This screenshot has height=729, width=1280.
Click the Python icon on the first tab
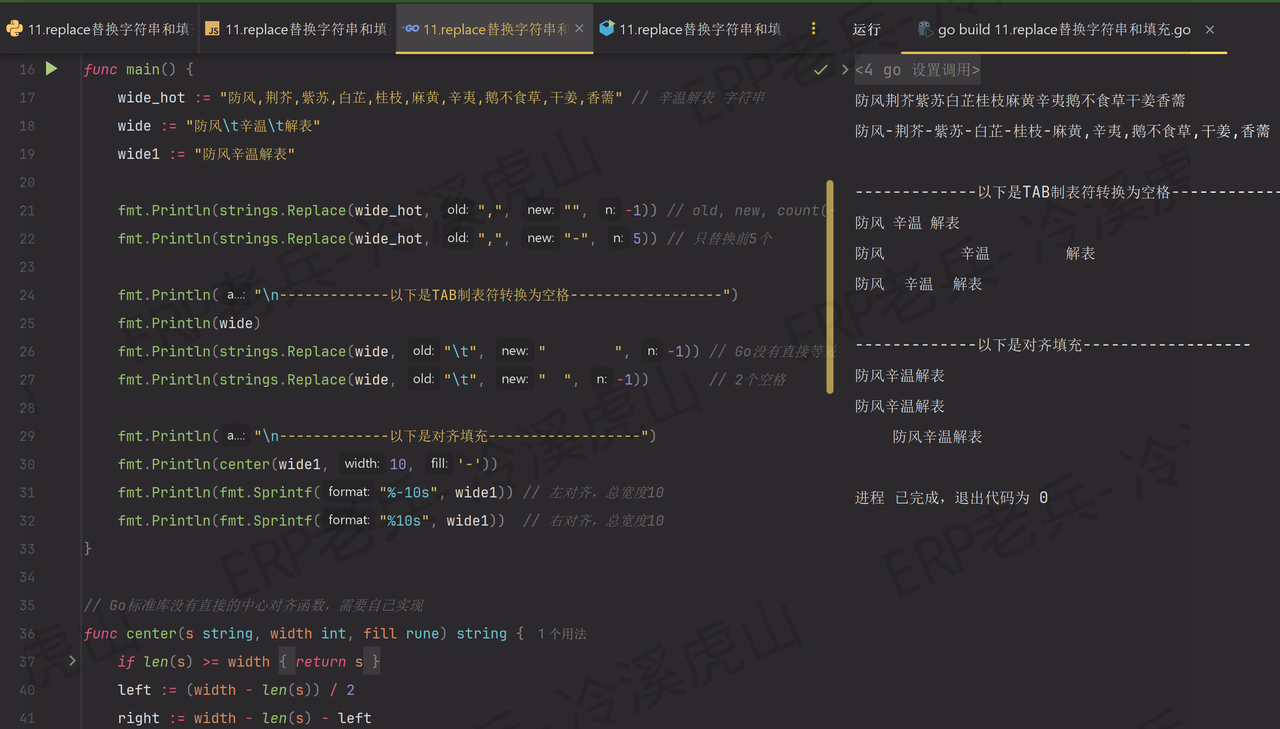click(x=14, y=30)
